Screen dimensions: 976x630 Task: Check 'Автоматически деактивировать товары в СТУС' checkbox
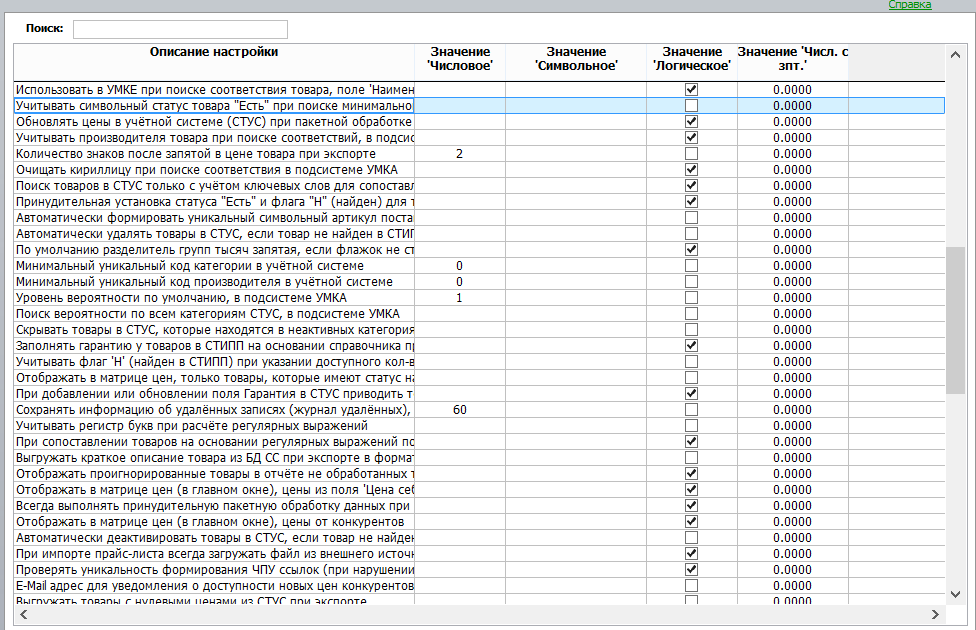click(x=692, y=538)
